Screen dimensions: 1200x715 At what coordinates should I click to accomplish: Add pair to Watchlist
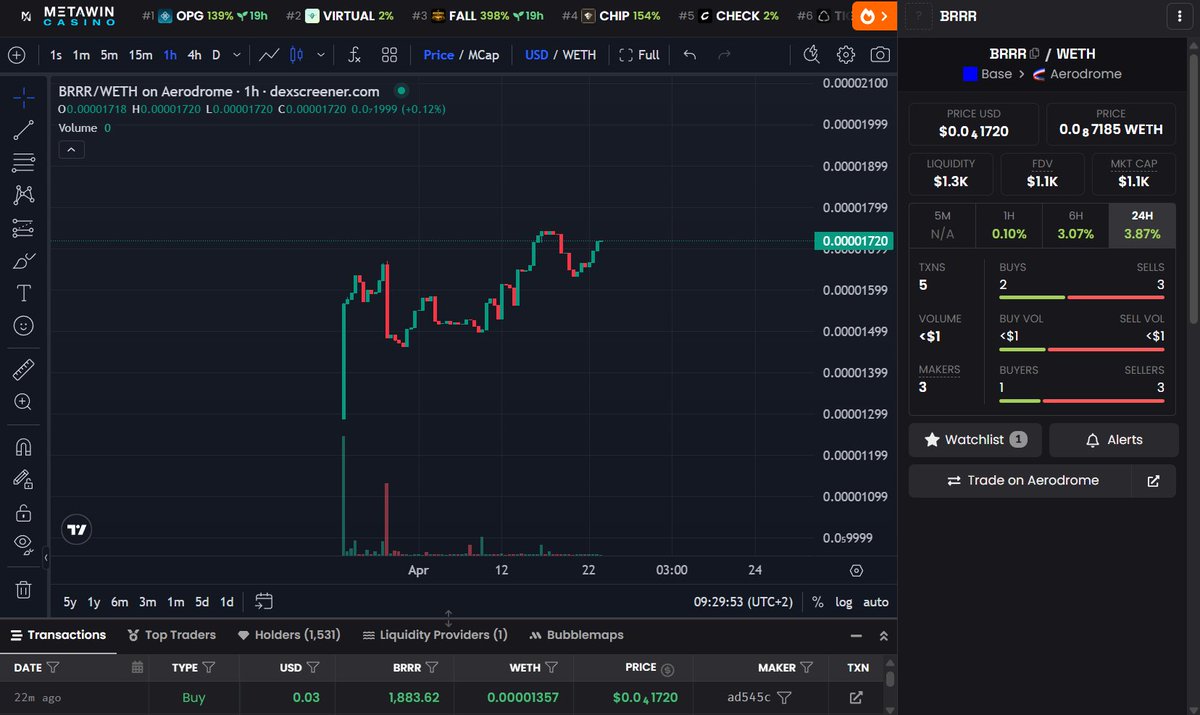(975, 440)
